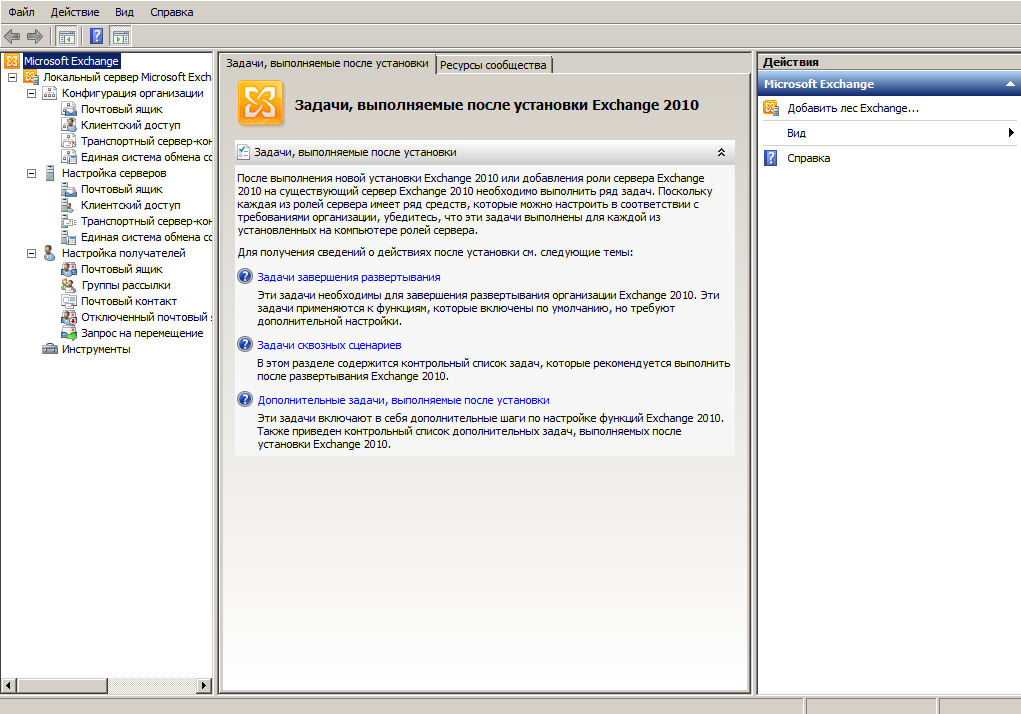The width and height of the screenshot is (1021, 714).
Task: Click Почтовый ящик icon under Настройка получателей
Action: [x=68, y=269]
